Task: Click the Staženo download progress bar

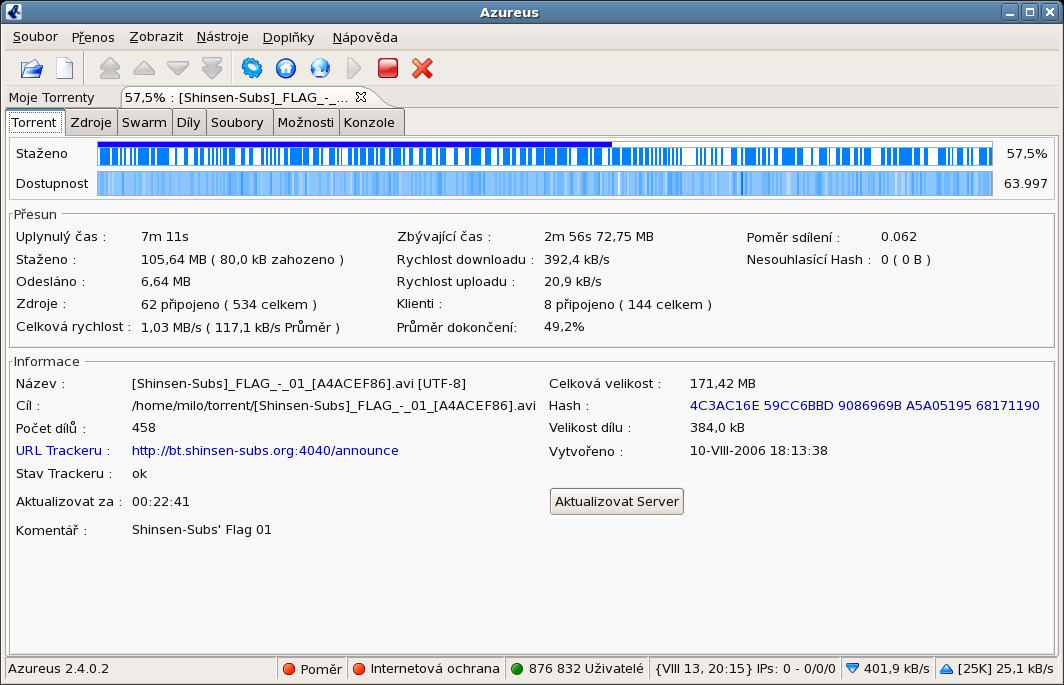Action: pyautogui.click(x=545, y=154)
